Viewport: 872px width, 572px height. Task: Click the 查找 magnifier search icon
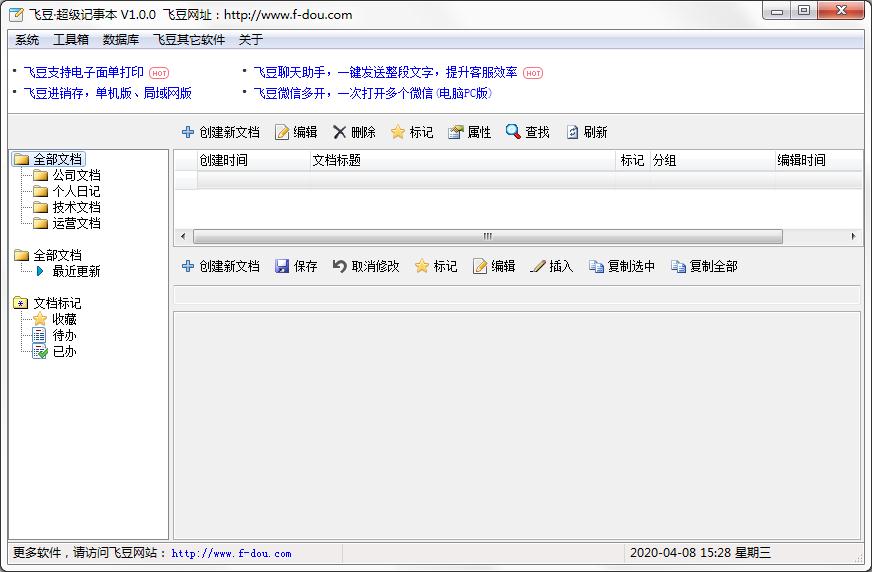click(513, 132)
